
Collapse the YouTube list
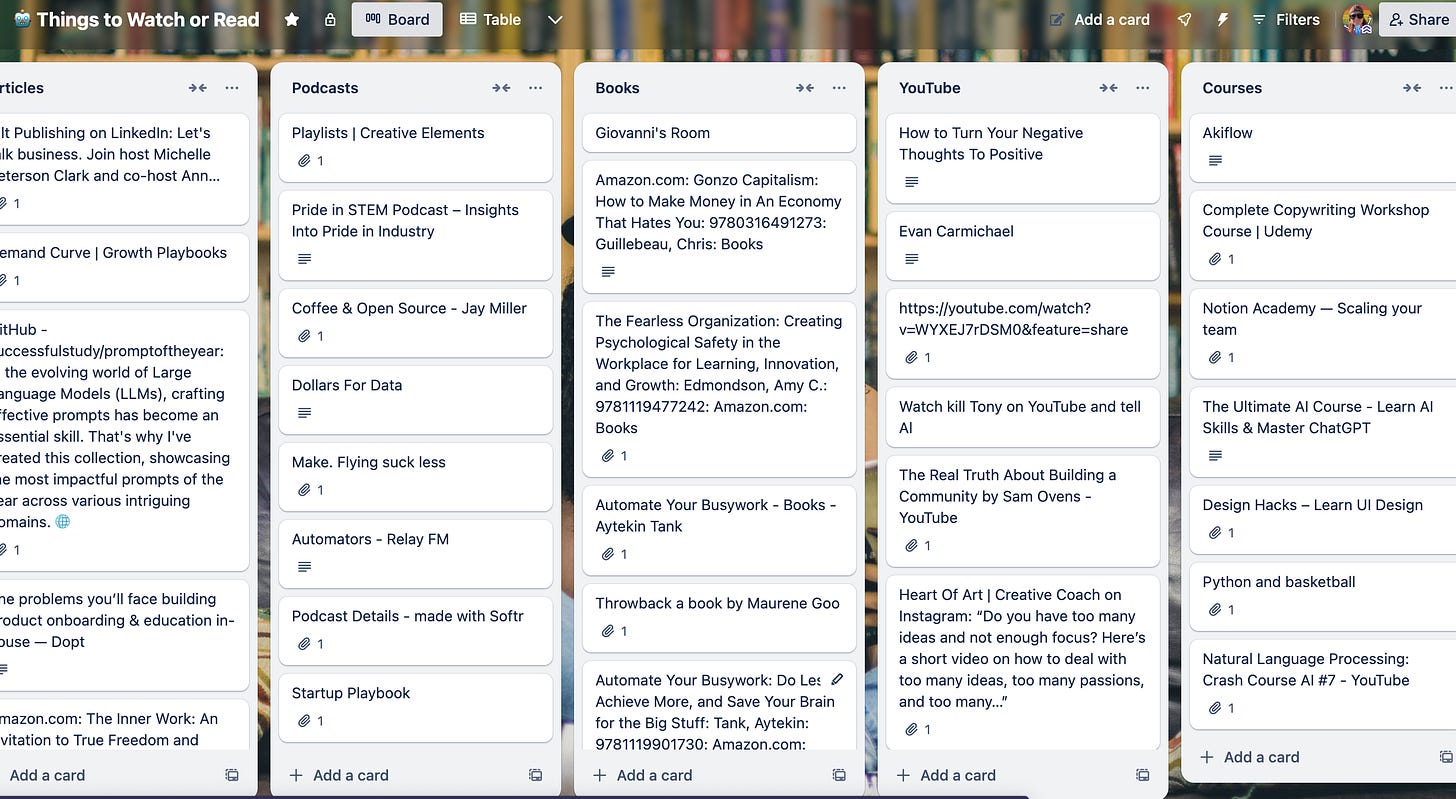click(1109, 88)
